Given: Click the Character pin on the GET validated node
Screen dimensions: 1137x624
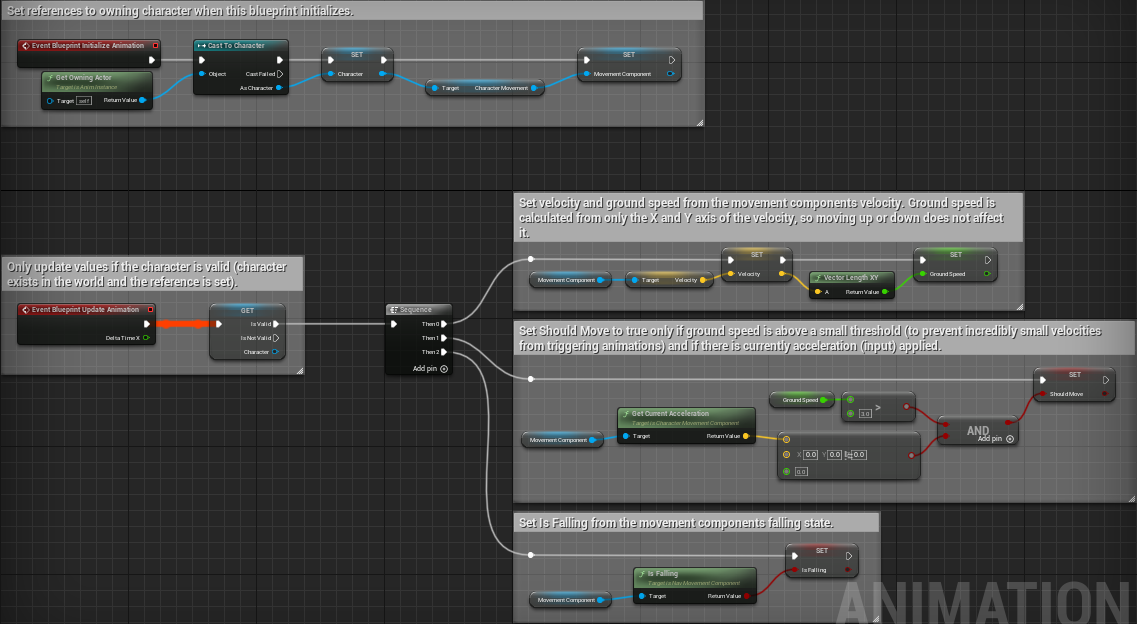Looking at the screenshot, I should 275,351.
